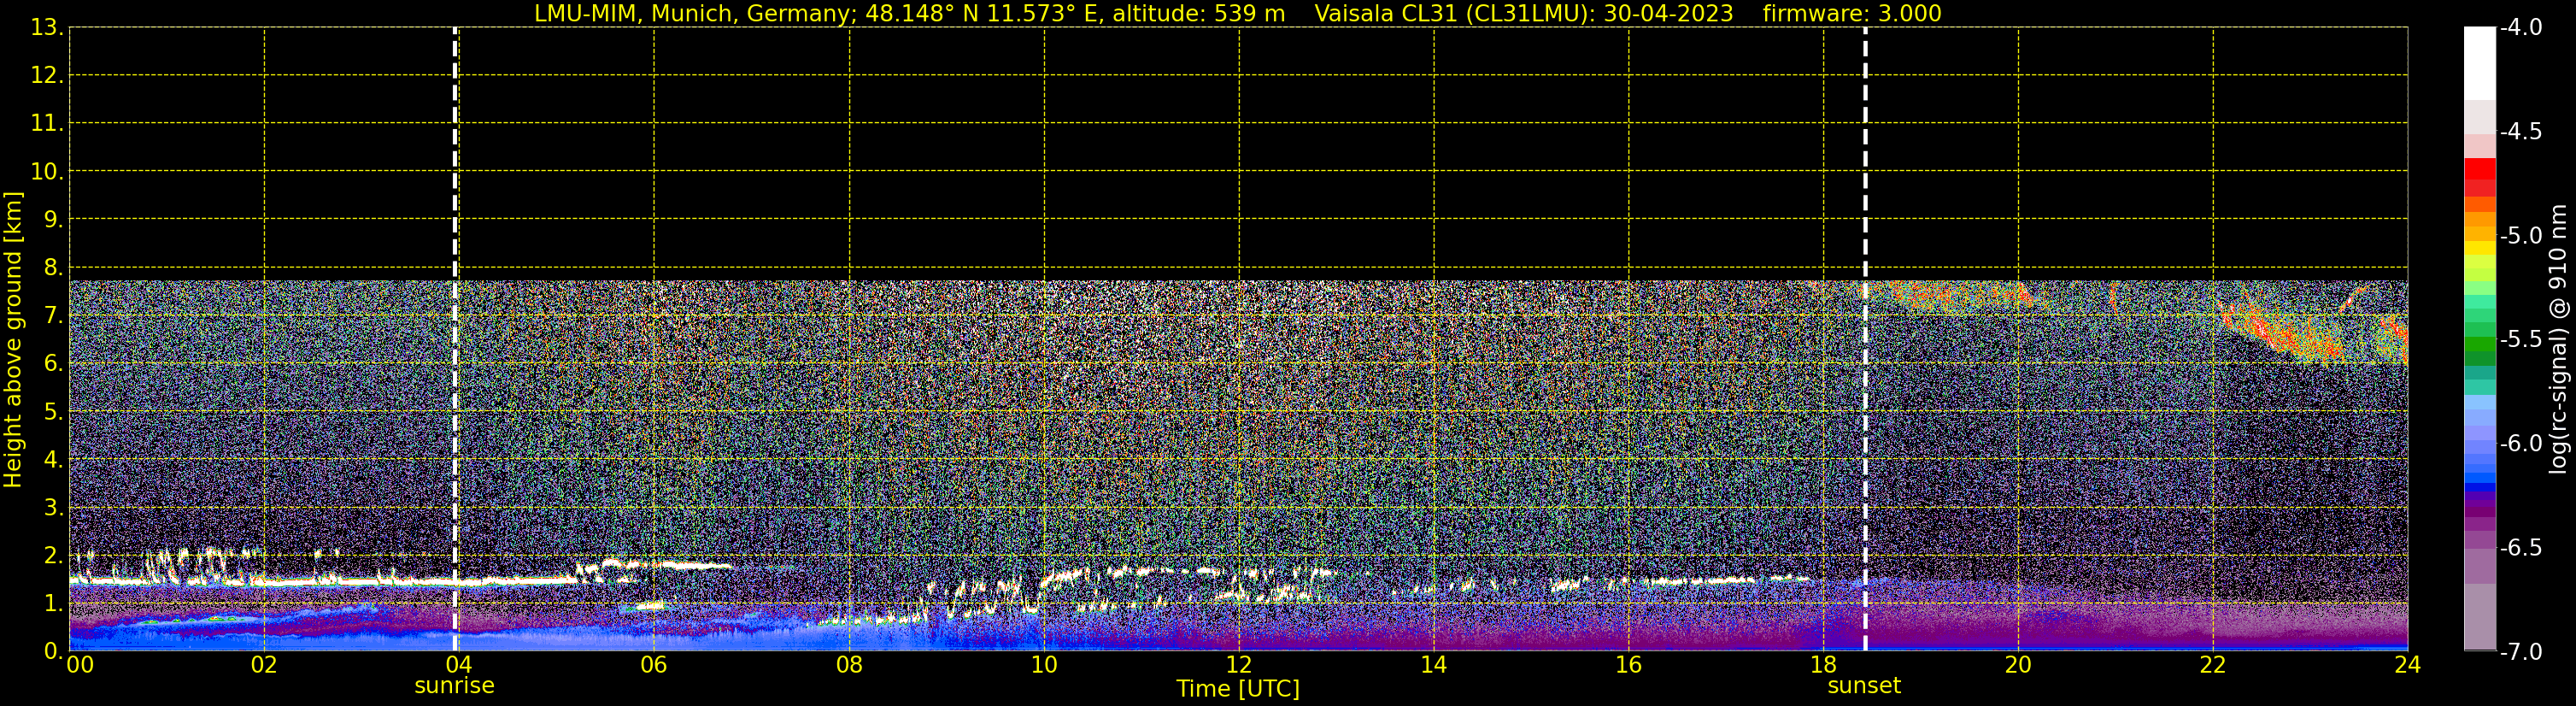Click the '-5.0' colorbar tick label
The image size is (2576, 706).
(2520, 236)
